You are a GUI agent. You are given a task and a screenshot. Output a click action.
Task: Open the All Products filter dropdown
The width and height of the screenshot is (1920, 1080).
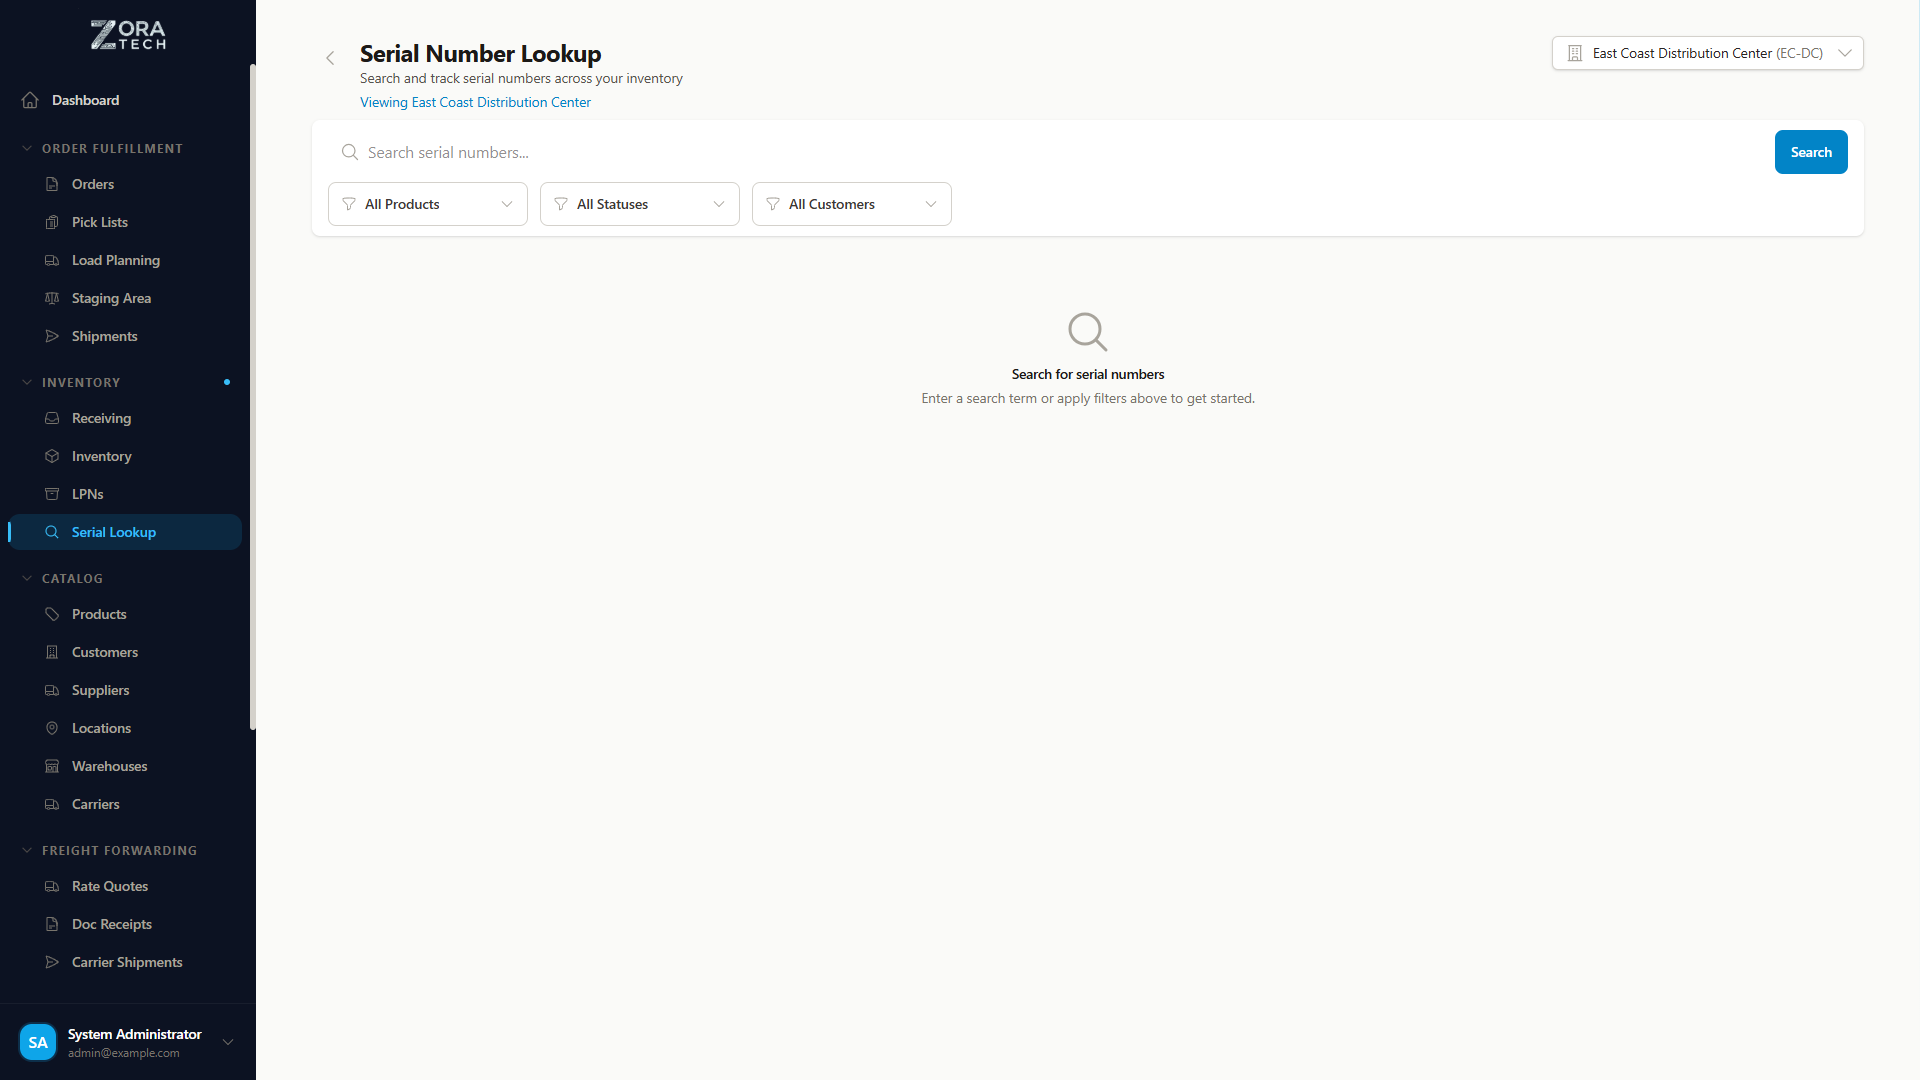pos(428,204)
